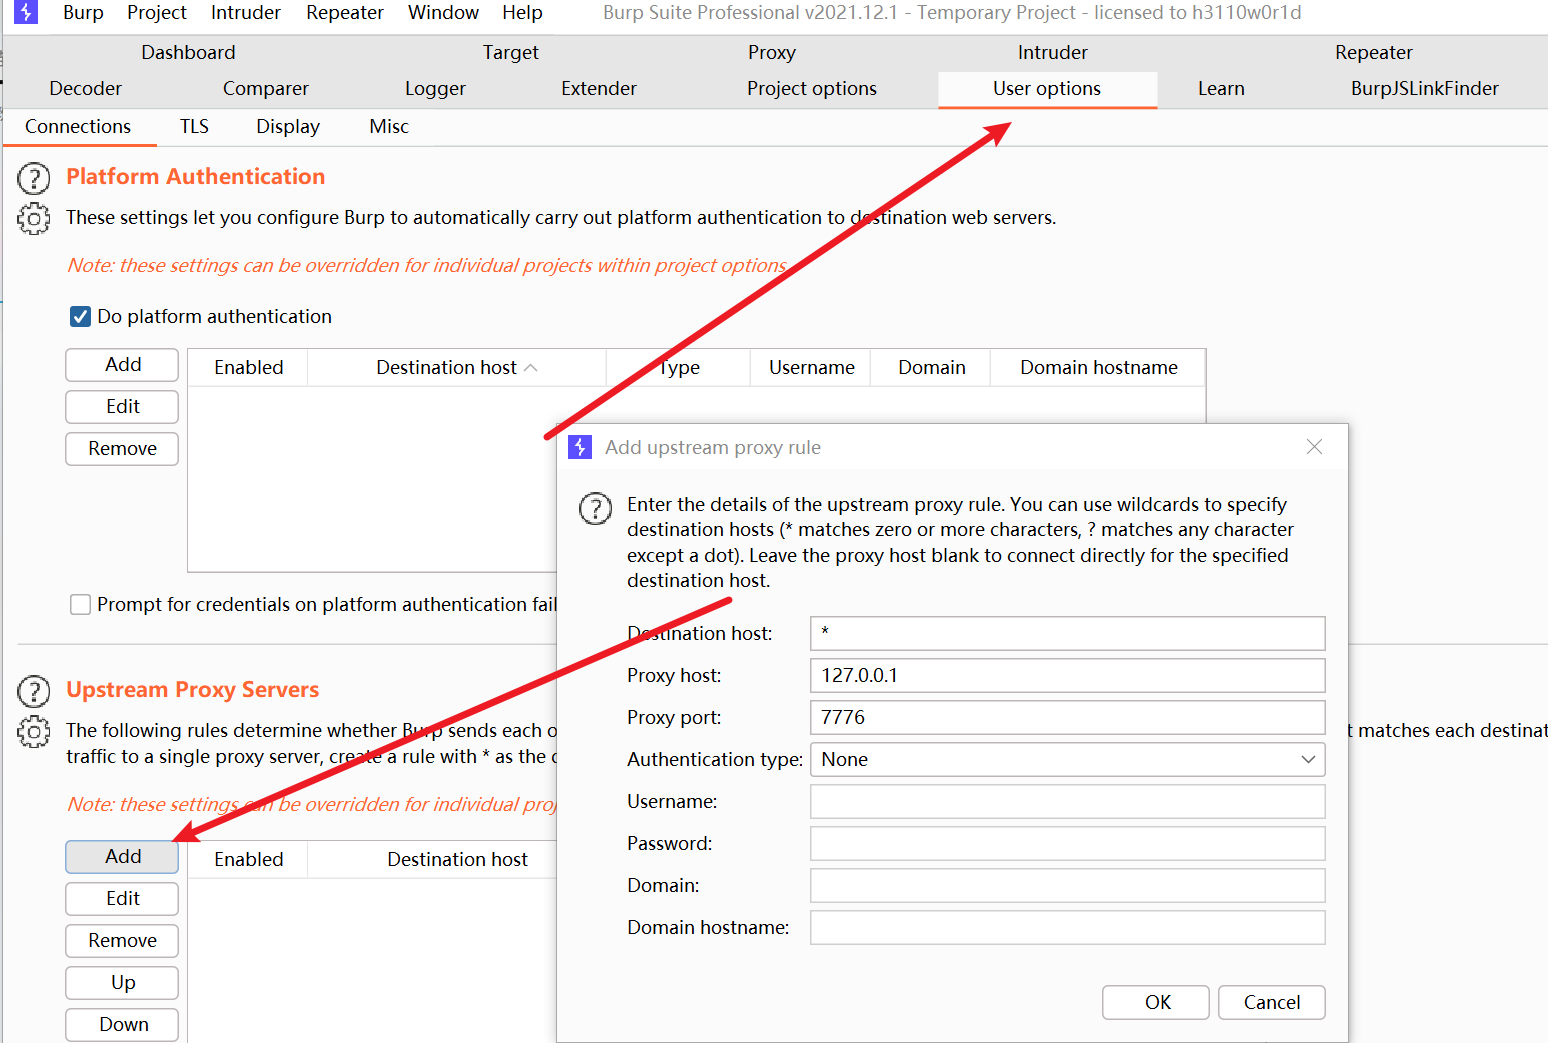Open the Help menu

[522, 12]
